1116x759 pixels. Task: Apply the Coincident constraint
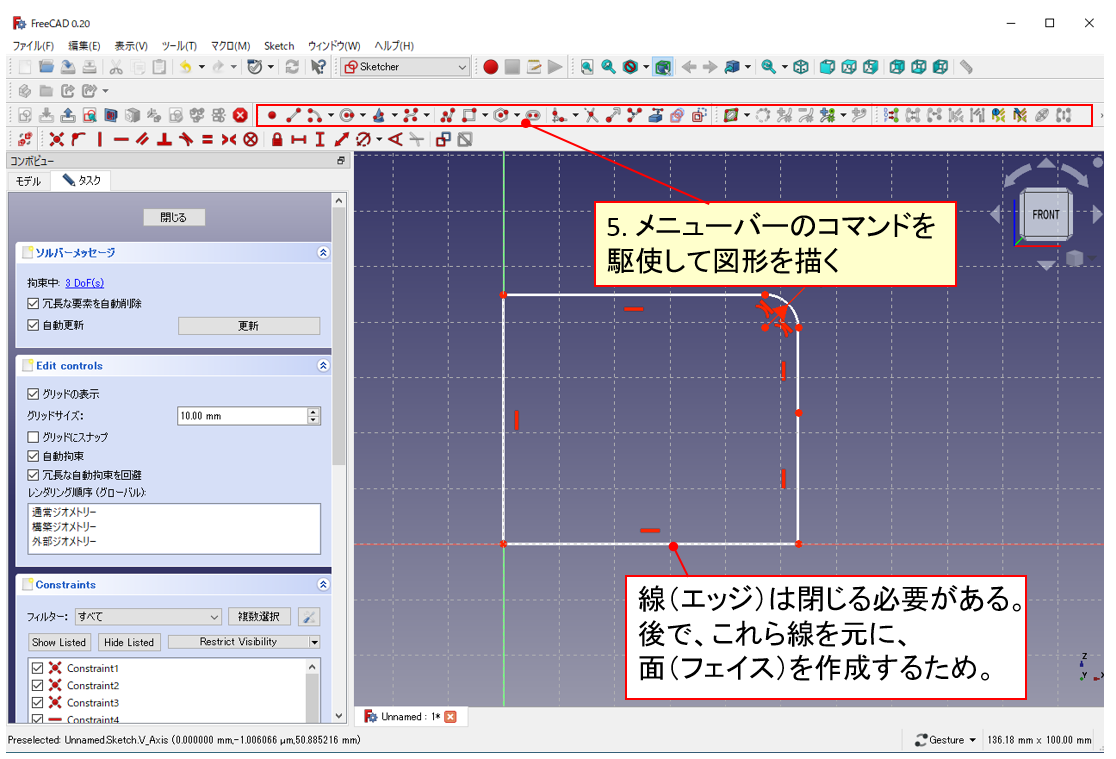pyautogui.click(x=57, y=140)
